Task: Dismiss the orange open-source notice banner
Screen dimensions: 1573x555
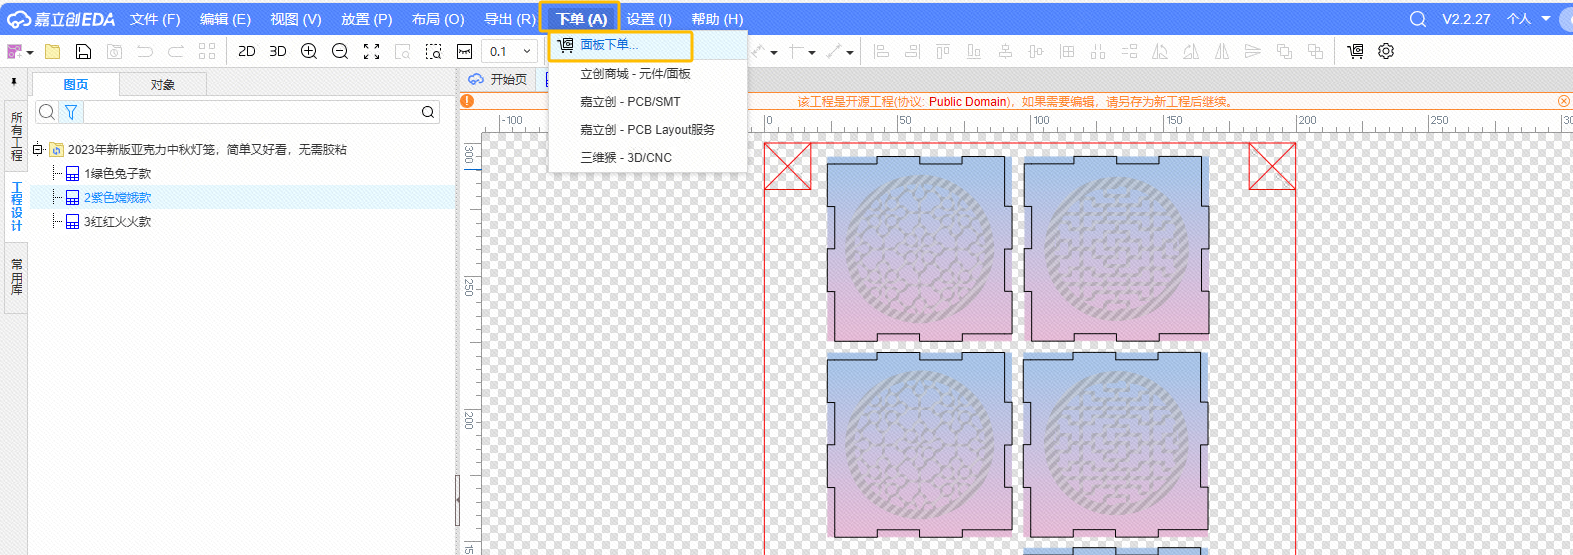Action: [1563, 101]
